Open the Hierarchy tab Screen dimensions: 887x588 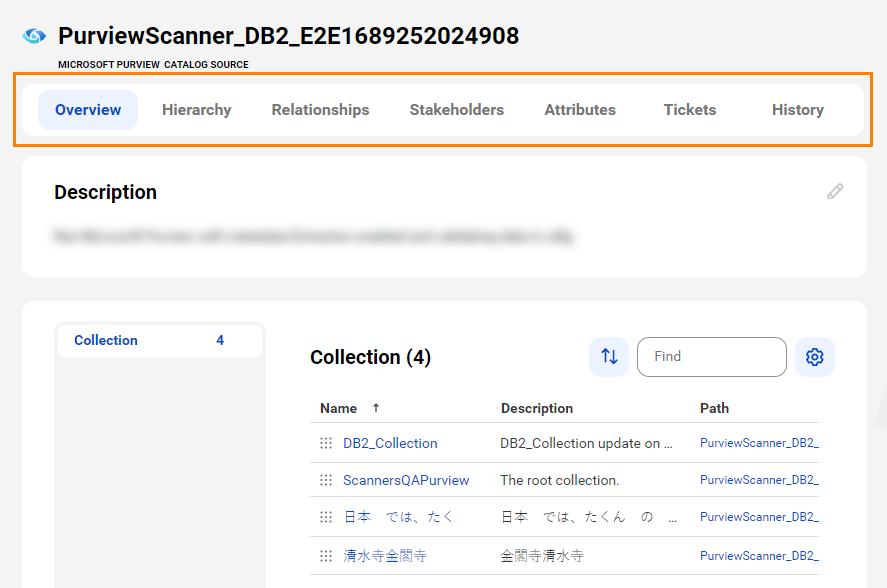point(196,110)
